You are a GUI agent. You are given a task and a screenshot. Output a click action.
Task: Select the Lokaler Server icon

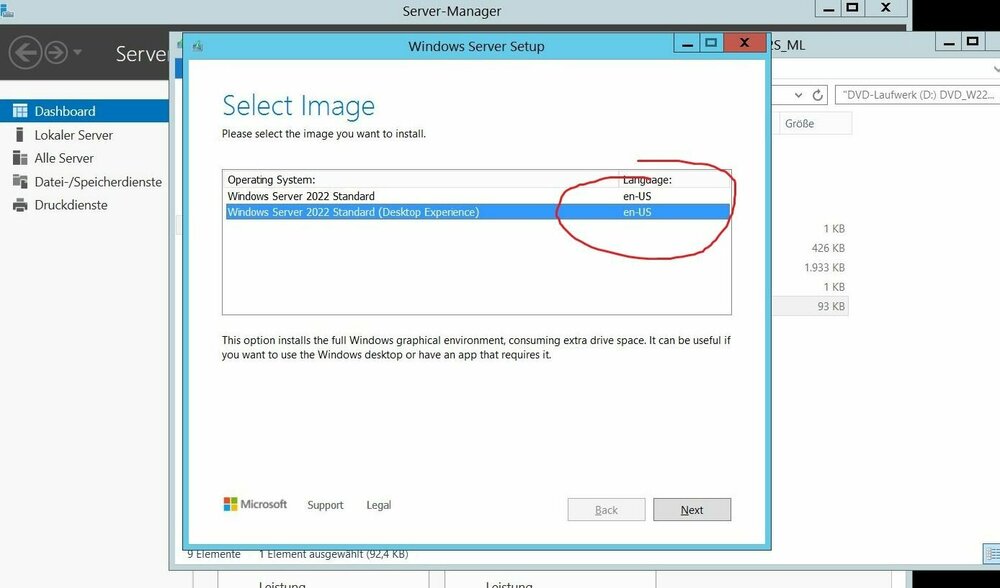point(18,135)
